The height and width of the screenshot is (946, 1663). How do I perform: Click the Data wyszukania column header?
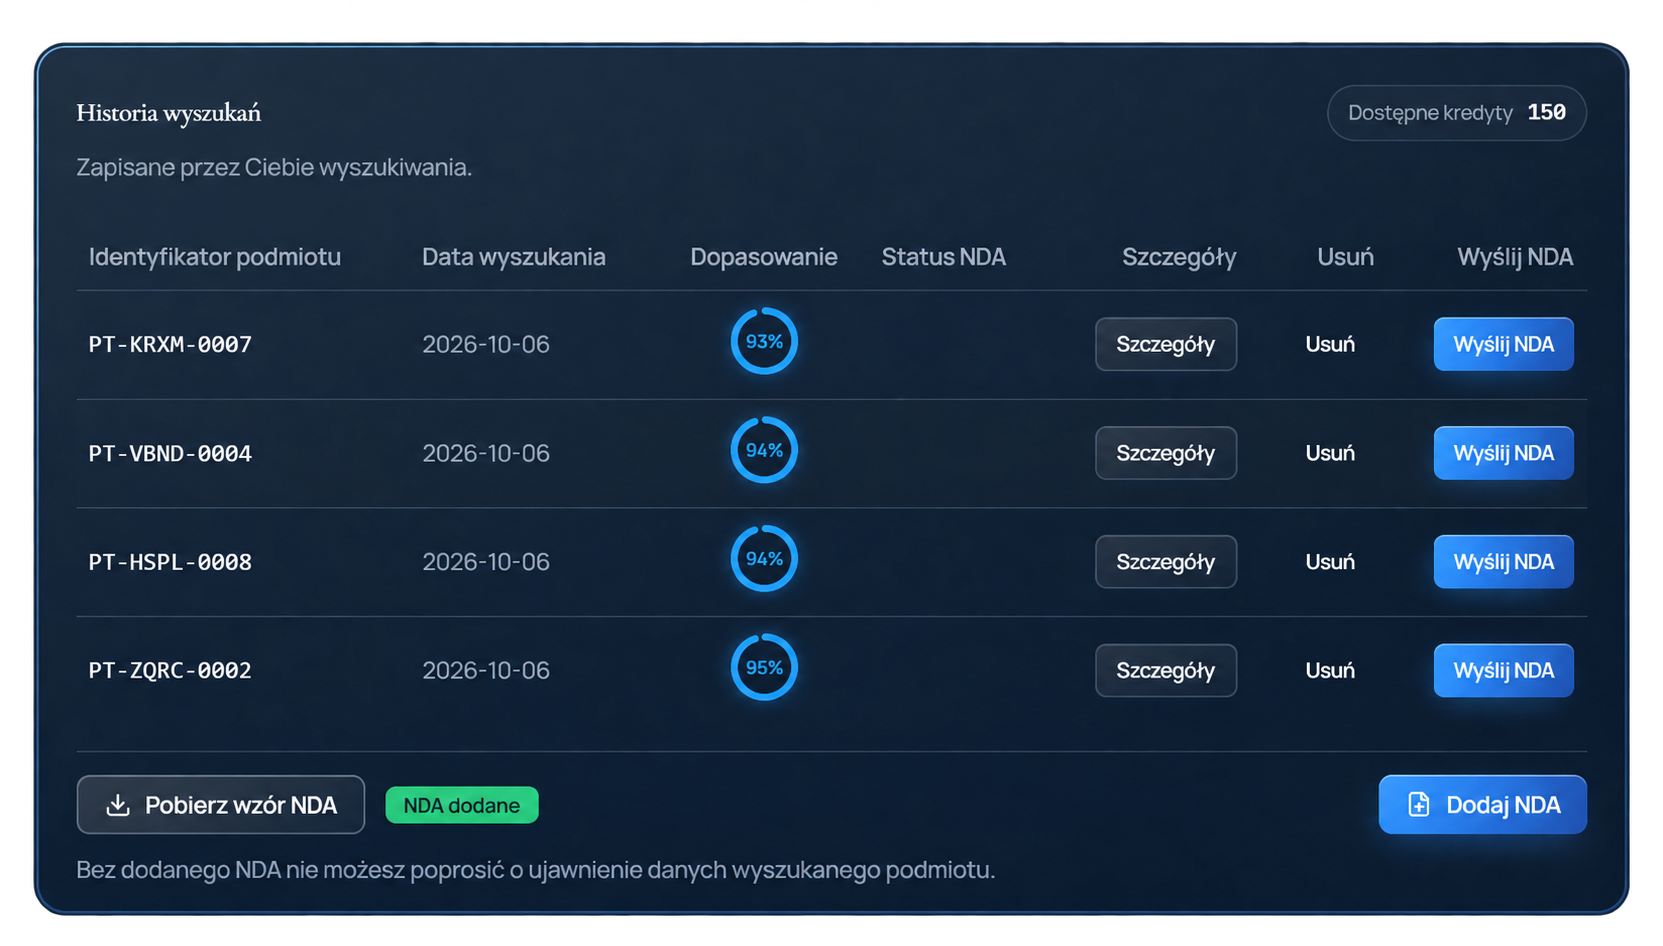[514, 257]
